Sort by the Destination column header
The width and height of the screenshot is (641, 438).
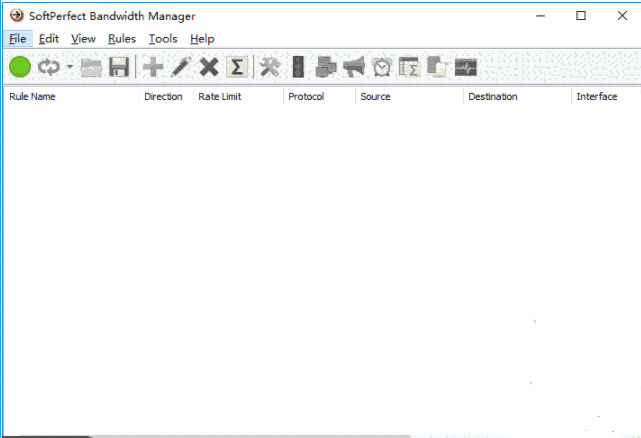click(x=517, y=97)
